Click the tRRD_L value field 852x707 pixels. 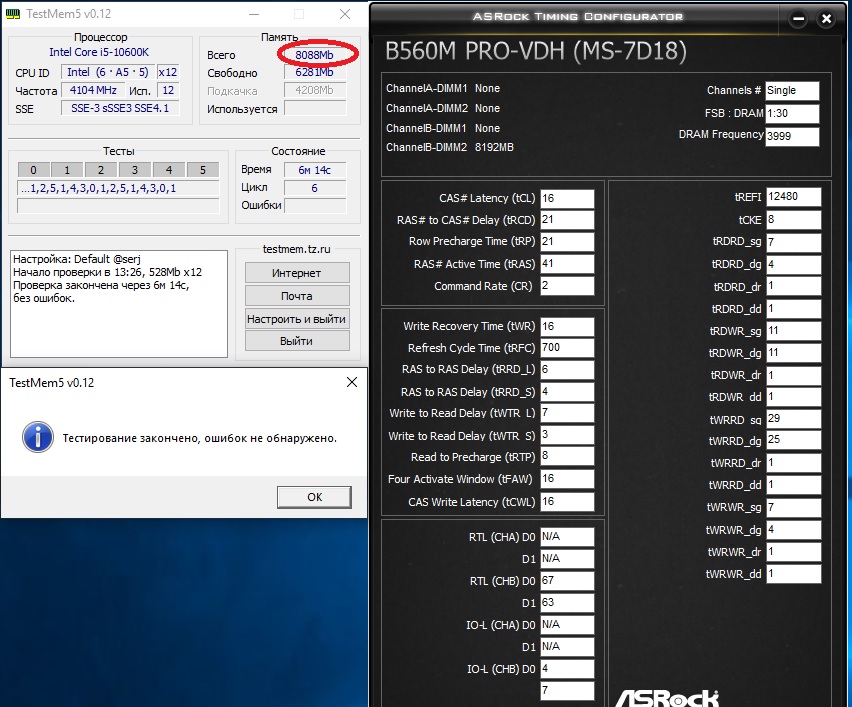click(x=567, y=370)
